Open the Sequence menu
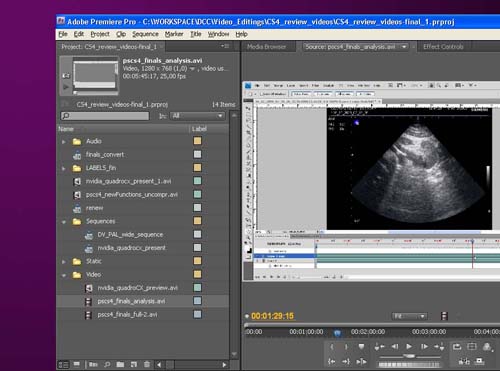Viewport: 500px width, 371px height. coord(145,34)
